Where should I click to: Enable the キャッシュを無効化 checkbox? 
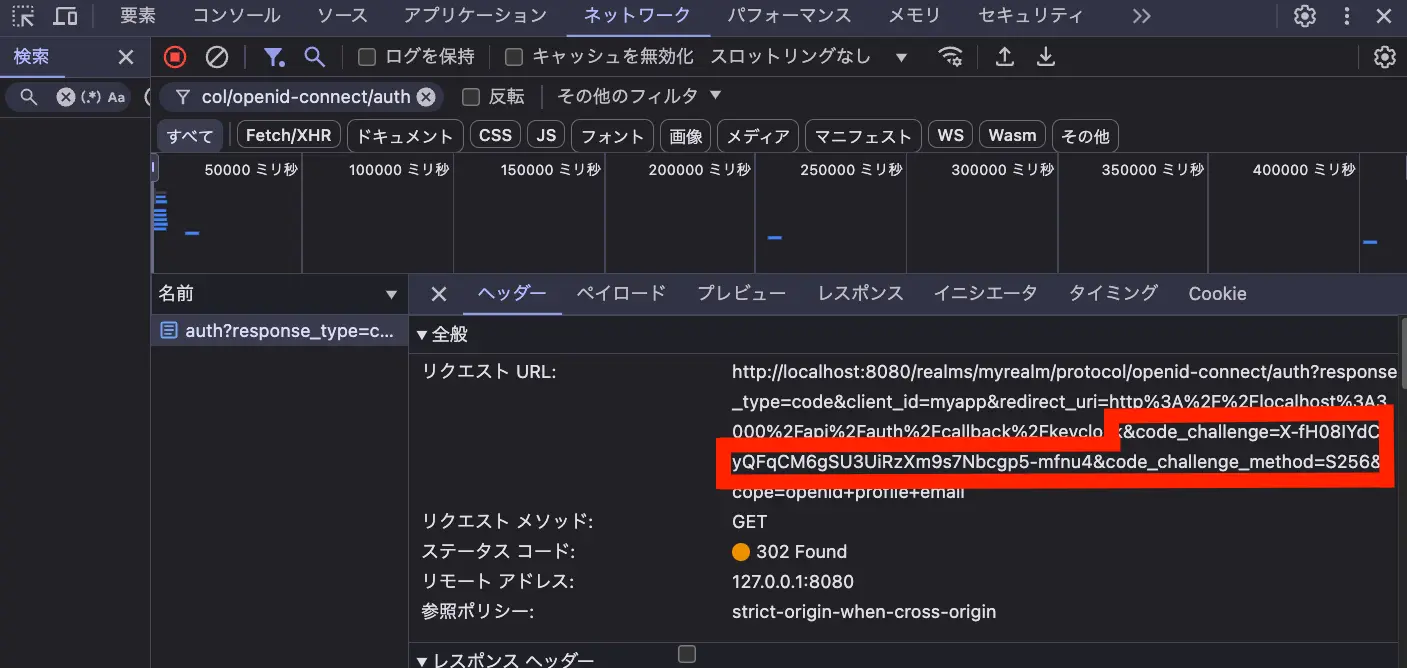[x=514, y=57]
